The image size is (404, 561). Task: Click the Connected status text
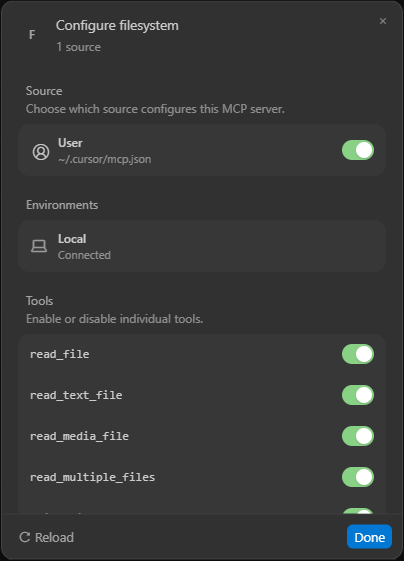click(84, 255)
